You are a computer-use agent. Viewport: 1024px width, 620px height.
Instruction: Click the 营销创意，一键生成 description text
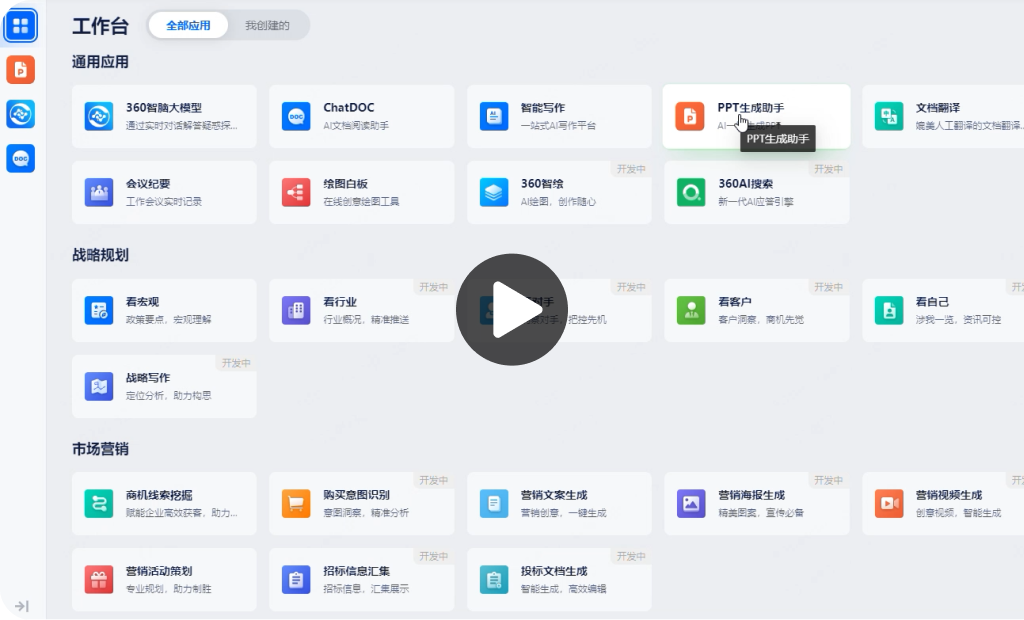[x=564, y=513]
